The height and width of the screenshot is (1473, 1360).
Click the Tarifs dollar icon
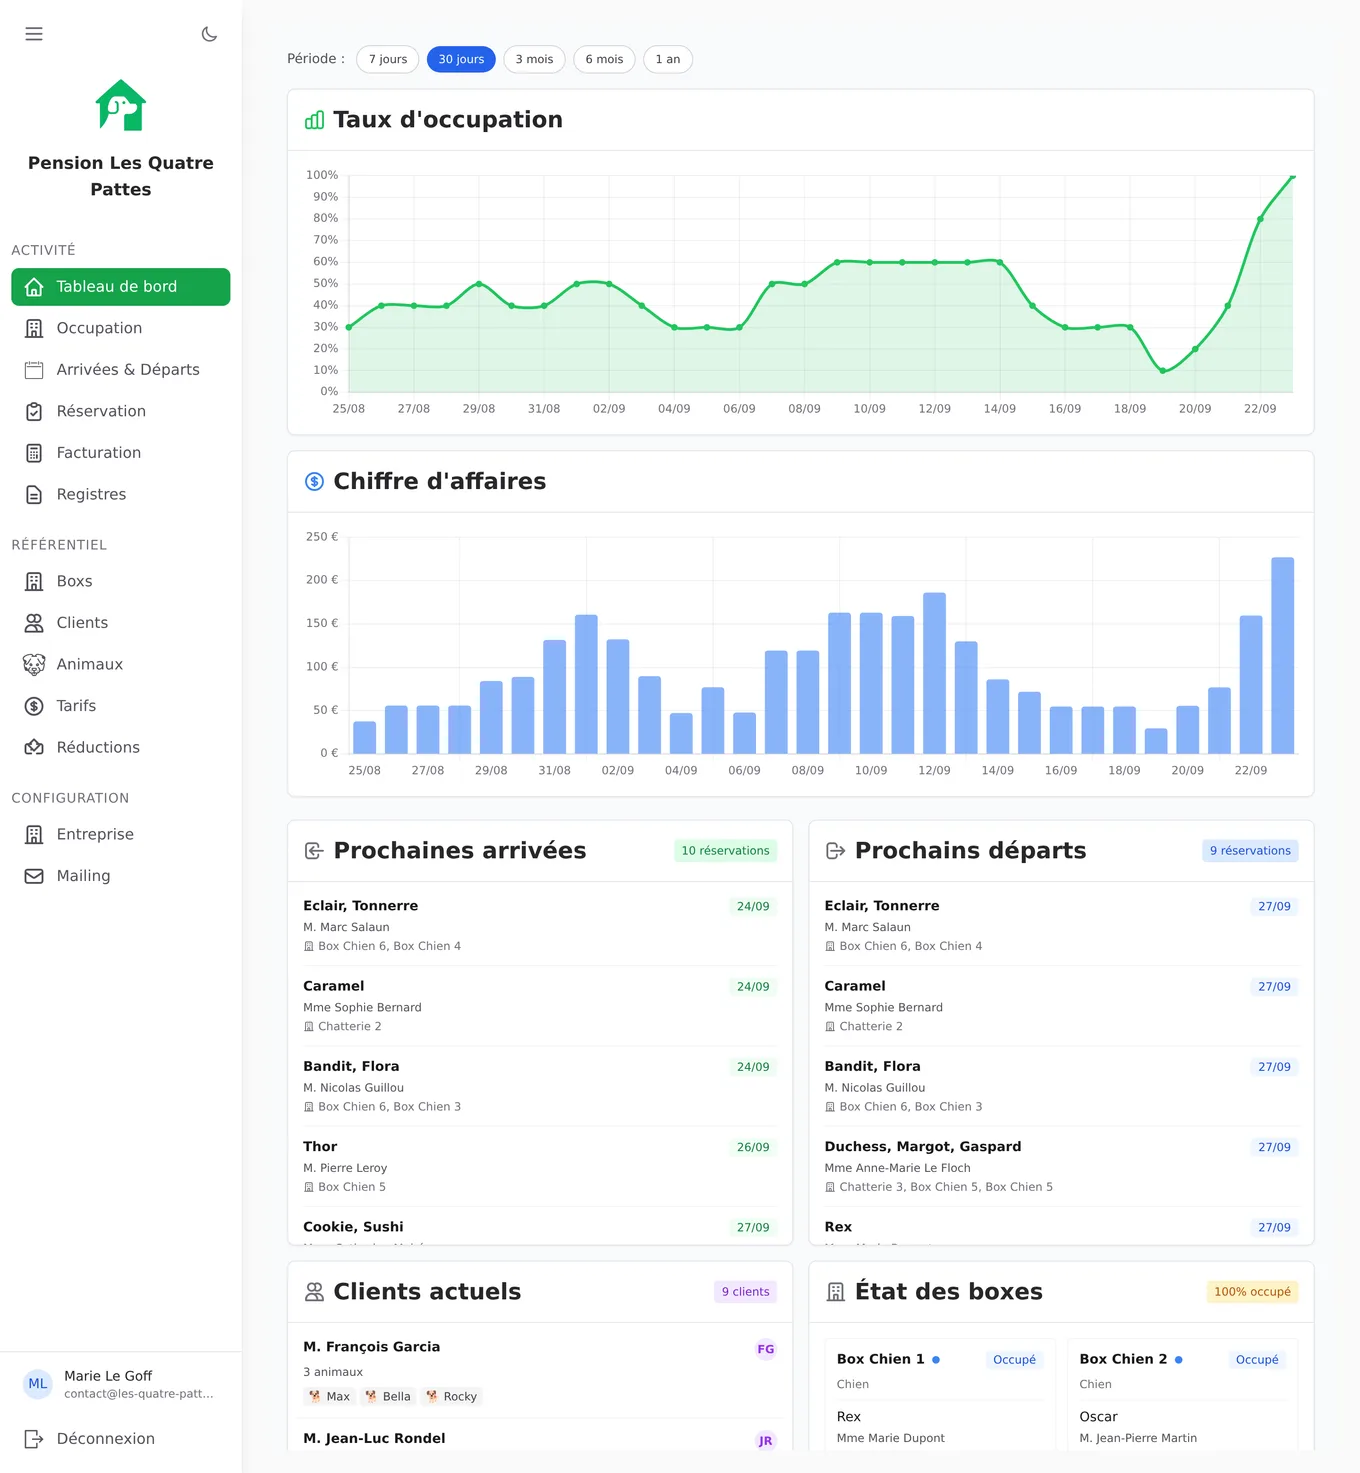click(x=34, y=706)
